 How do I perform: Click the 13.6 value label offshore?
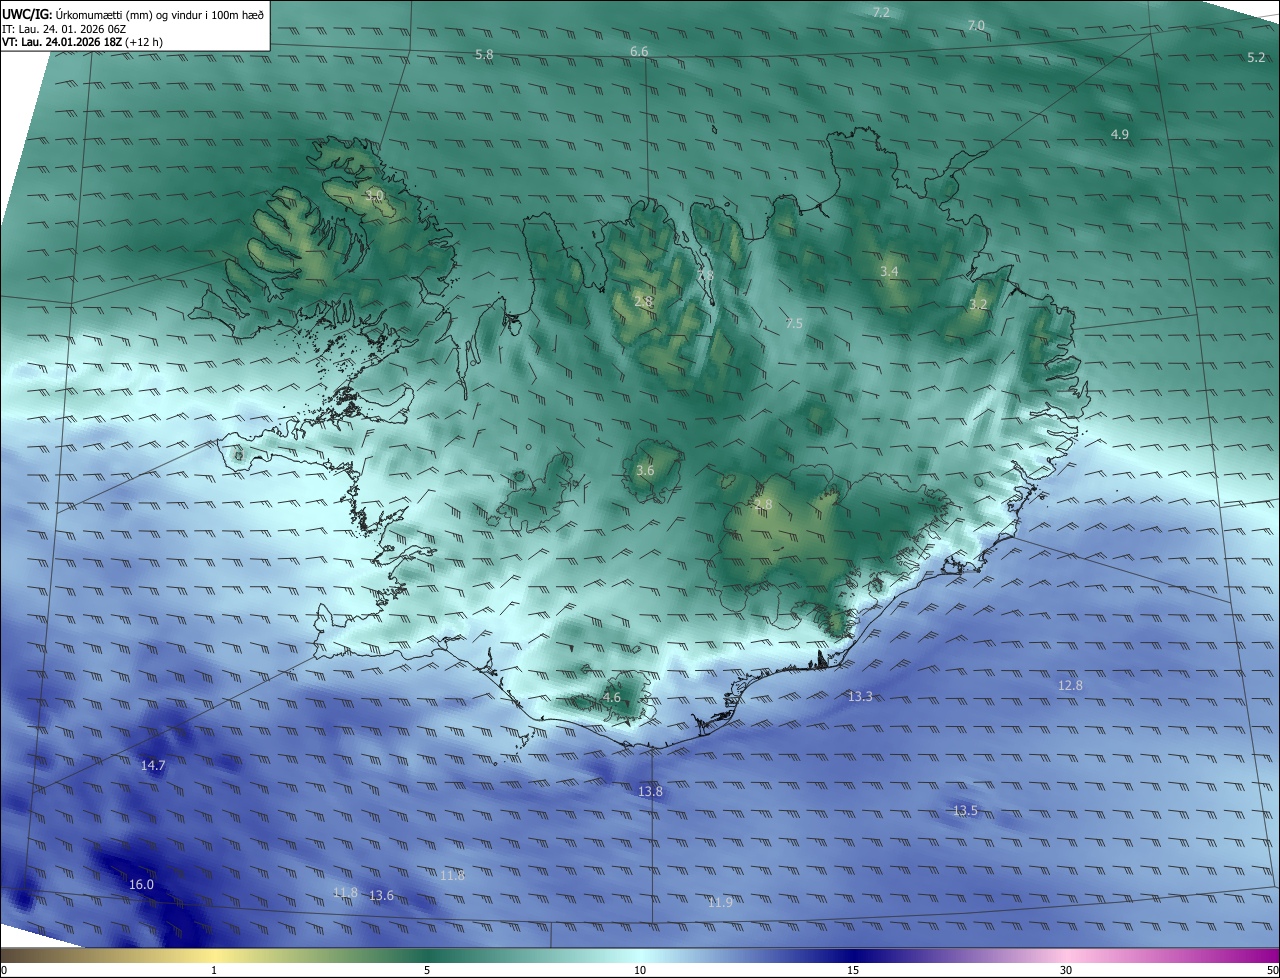[381, 895]
